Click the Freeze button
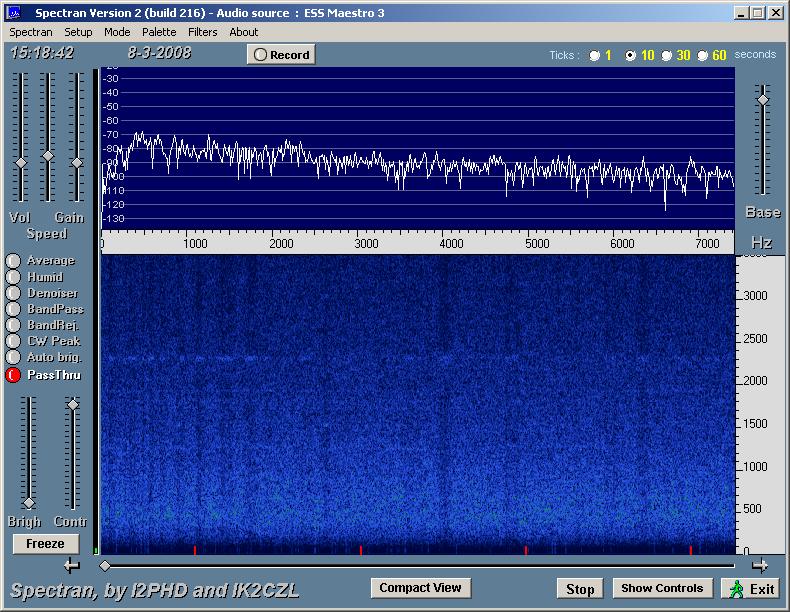This screenshot has height=612, width=790. pos(45,544)
